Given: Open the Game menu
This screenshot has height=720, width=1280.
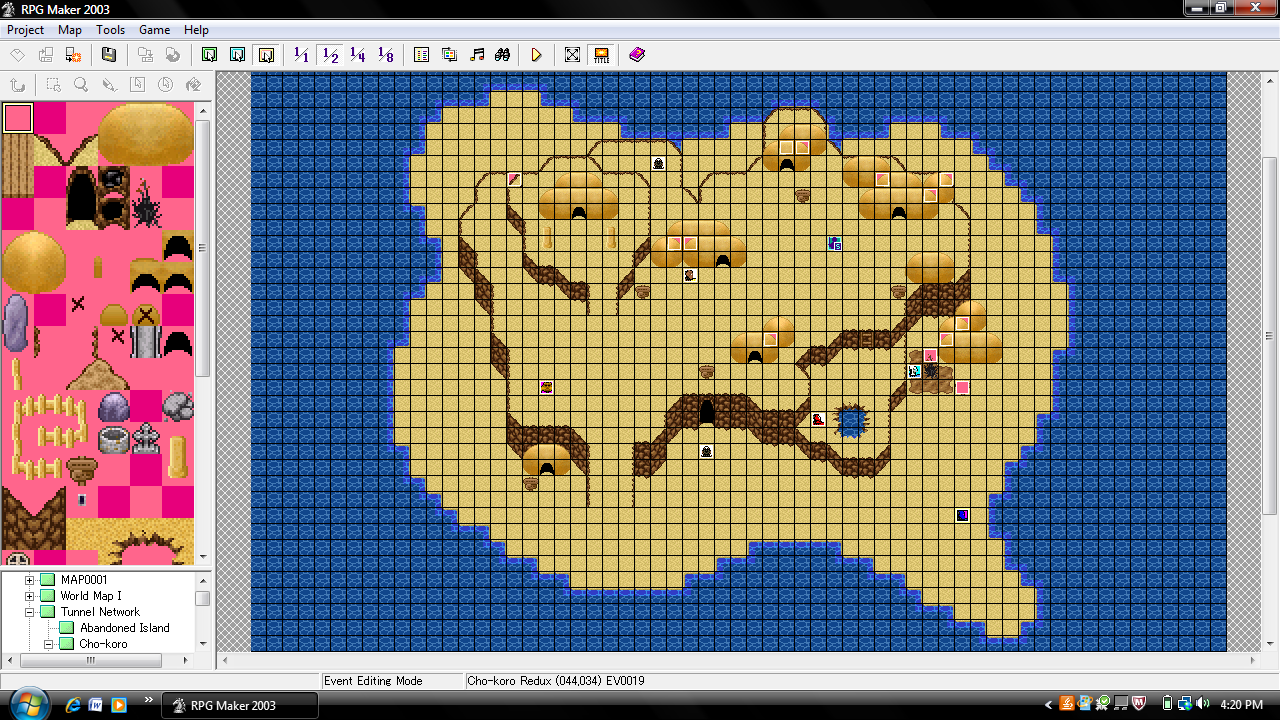Looking at the screenshot, I should coord(155,30).
